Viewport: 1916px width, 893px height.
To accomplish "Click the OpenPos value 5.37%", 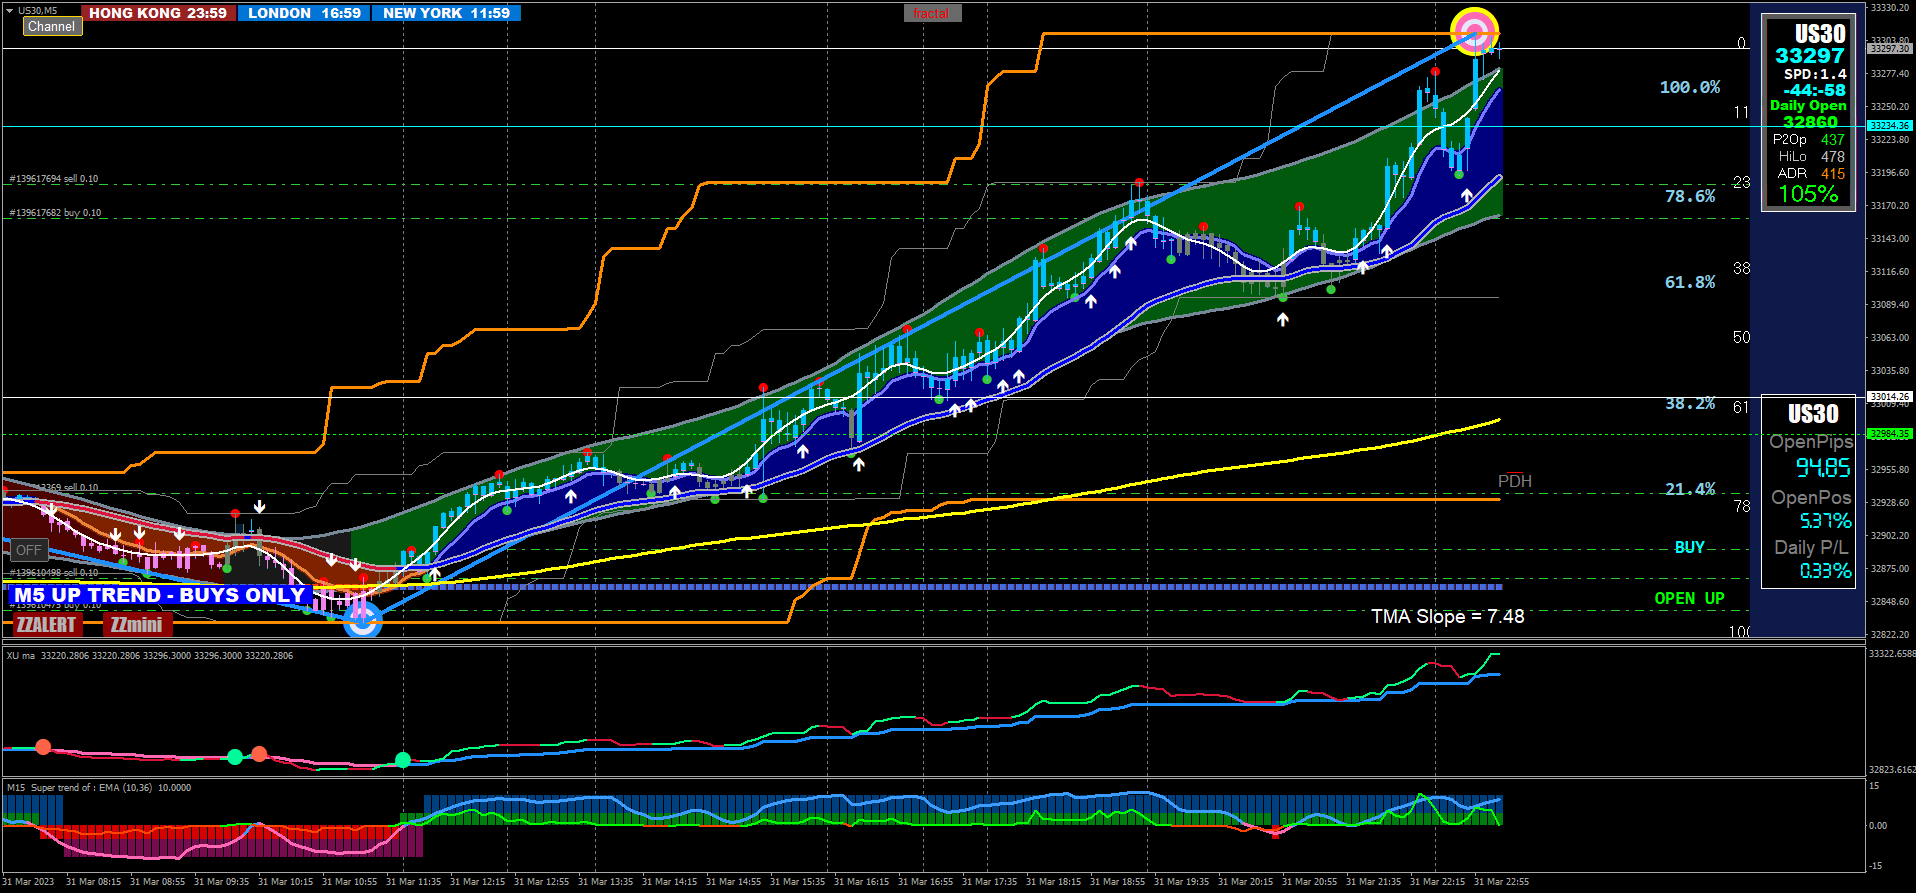I will coord(1825,521).
